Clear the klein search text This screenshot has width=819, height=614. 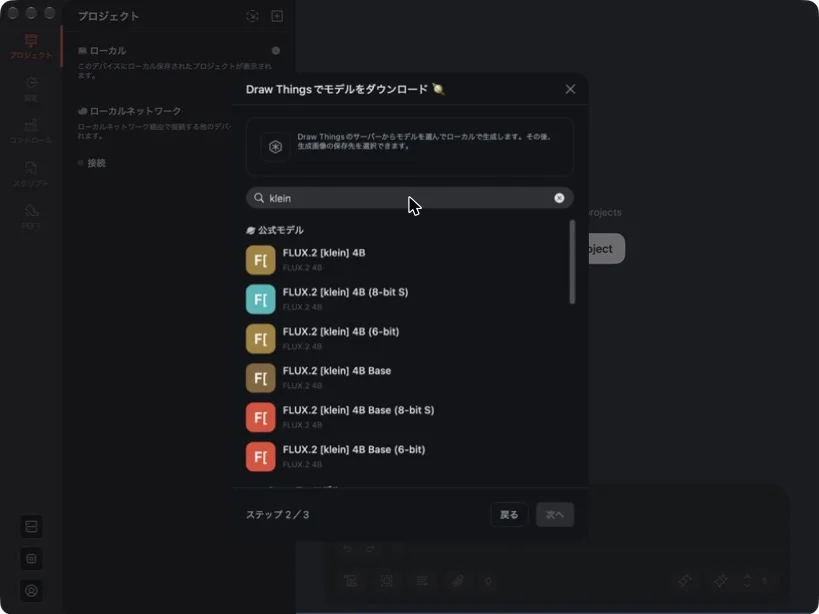tap(559, 198)
